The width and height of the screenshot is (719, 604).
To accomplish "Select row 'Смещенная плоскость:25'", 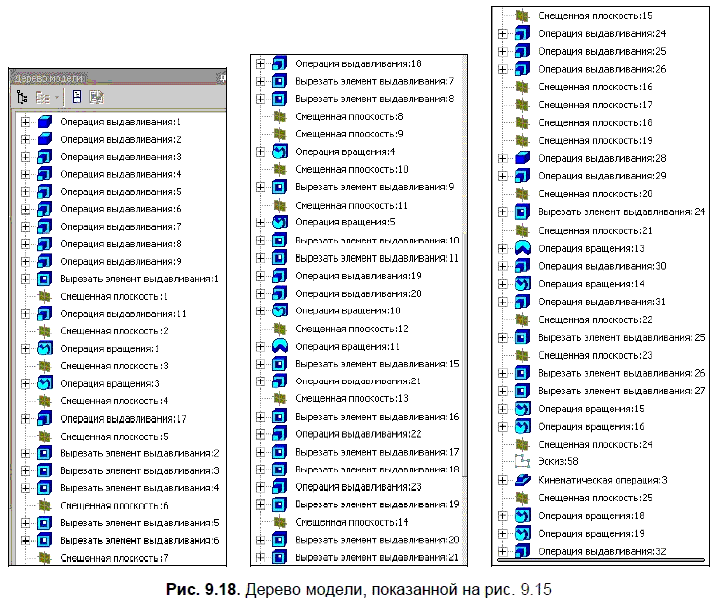I will [x=595, y=498].
